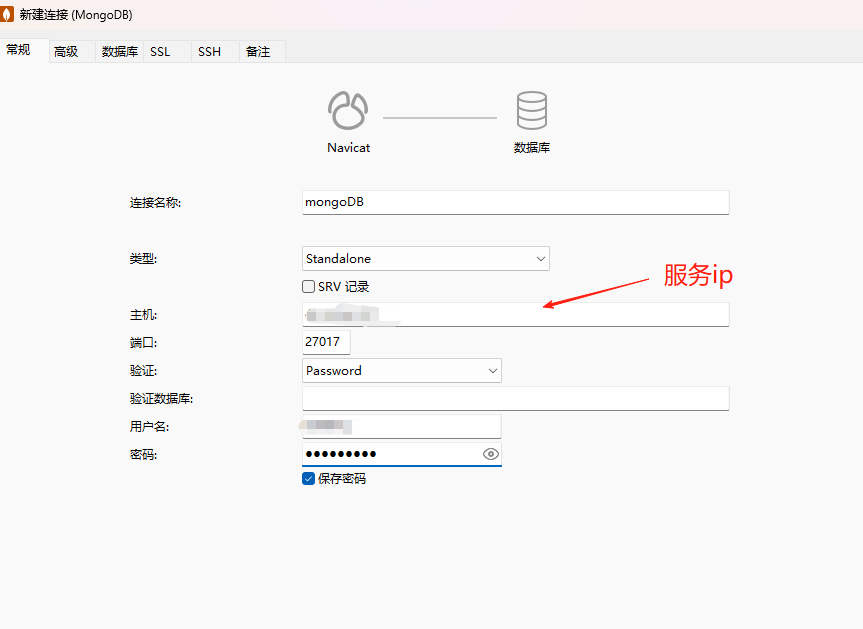
Task: Switch to the 高级 tab
Action: [x=72, y=52]
